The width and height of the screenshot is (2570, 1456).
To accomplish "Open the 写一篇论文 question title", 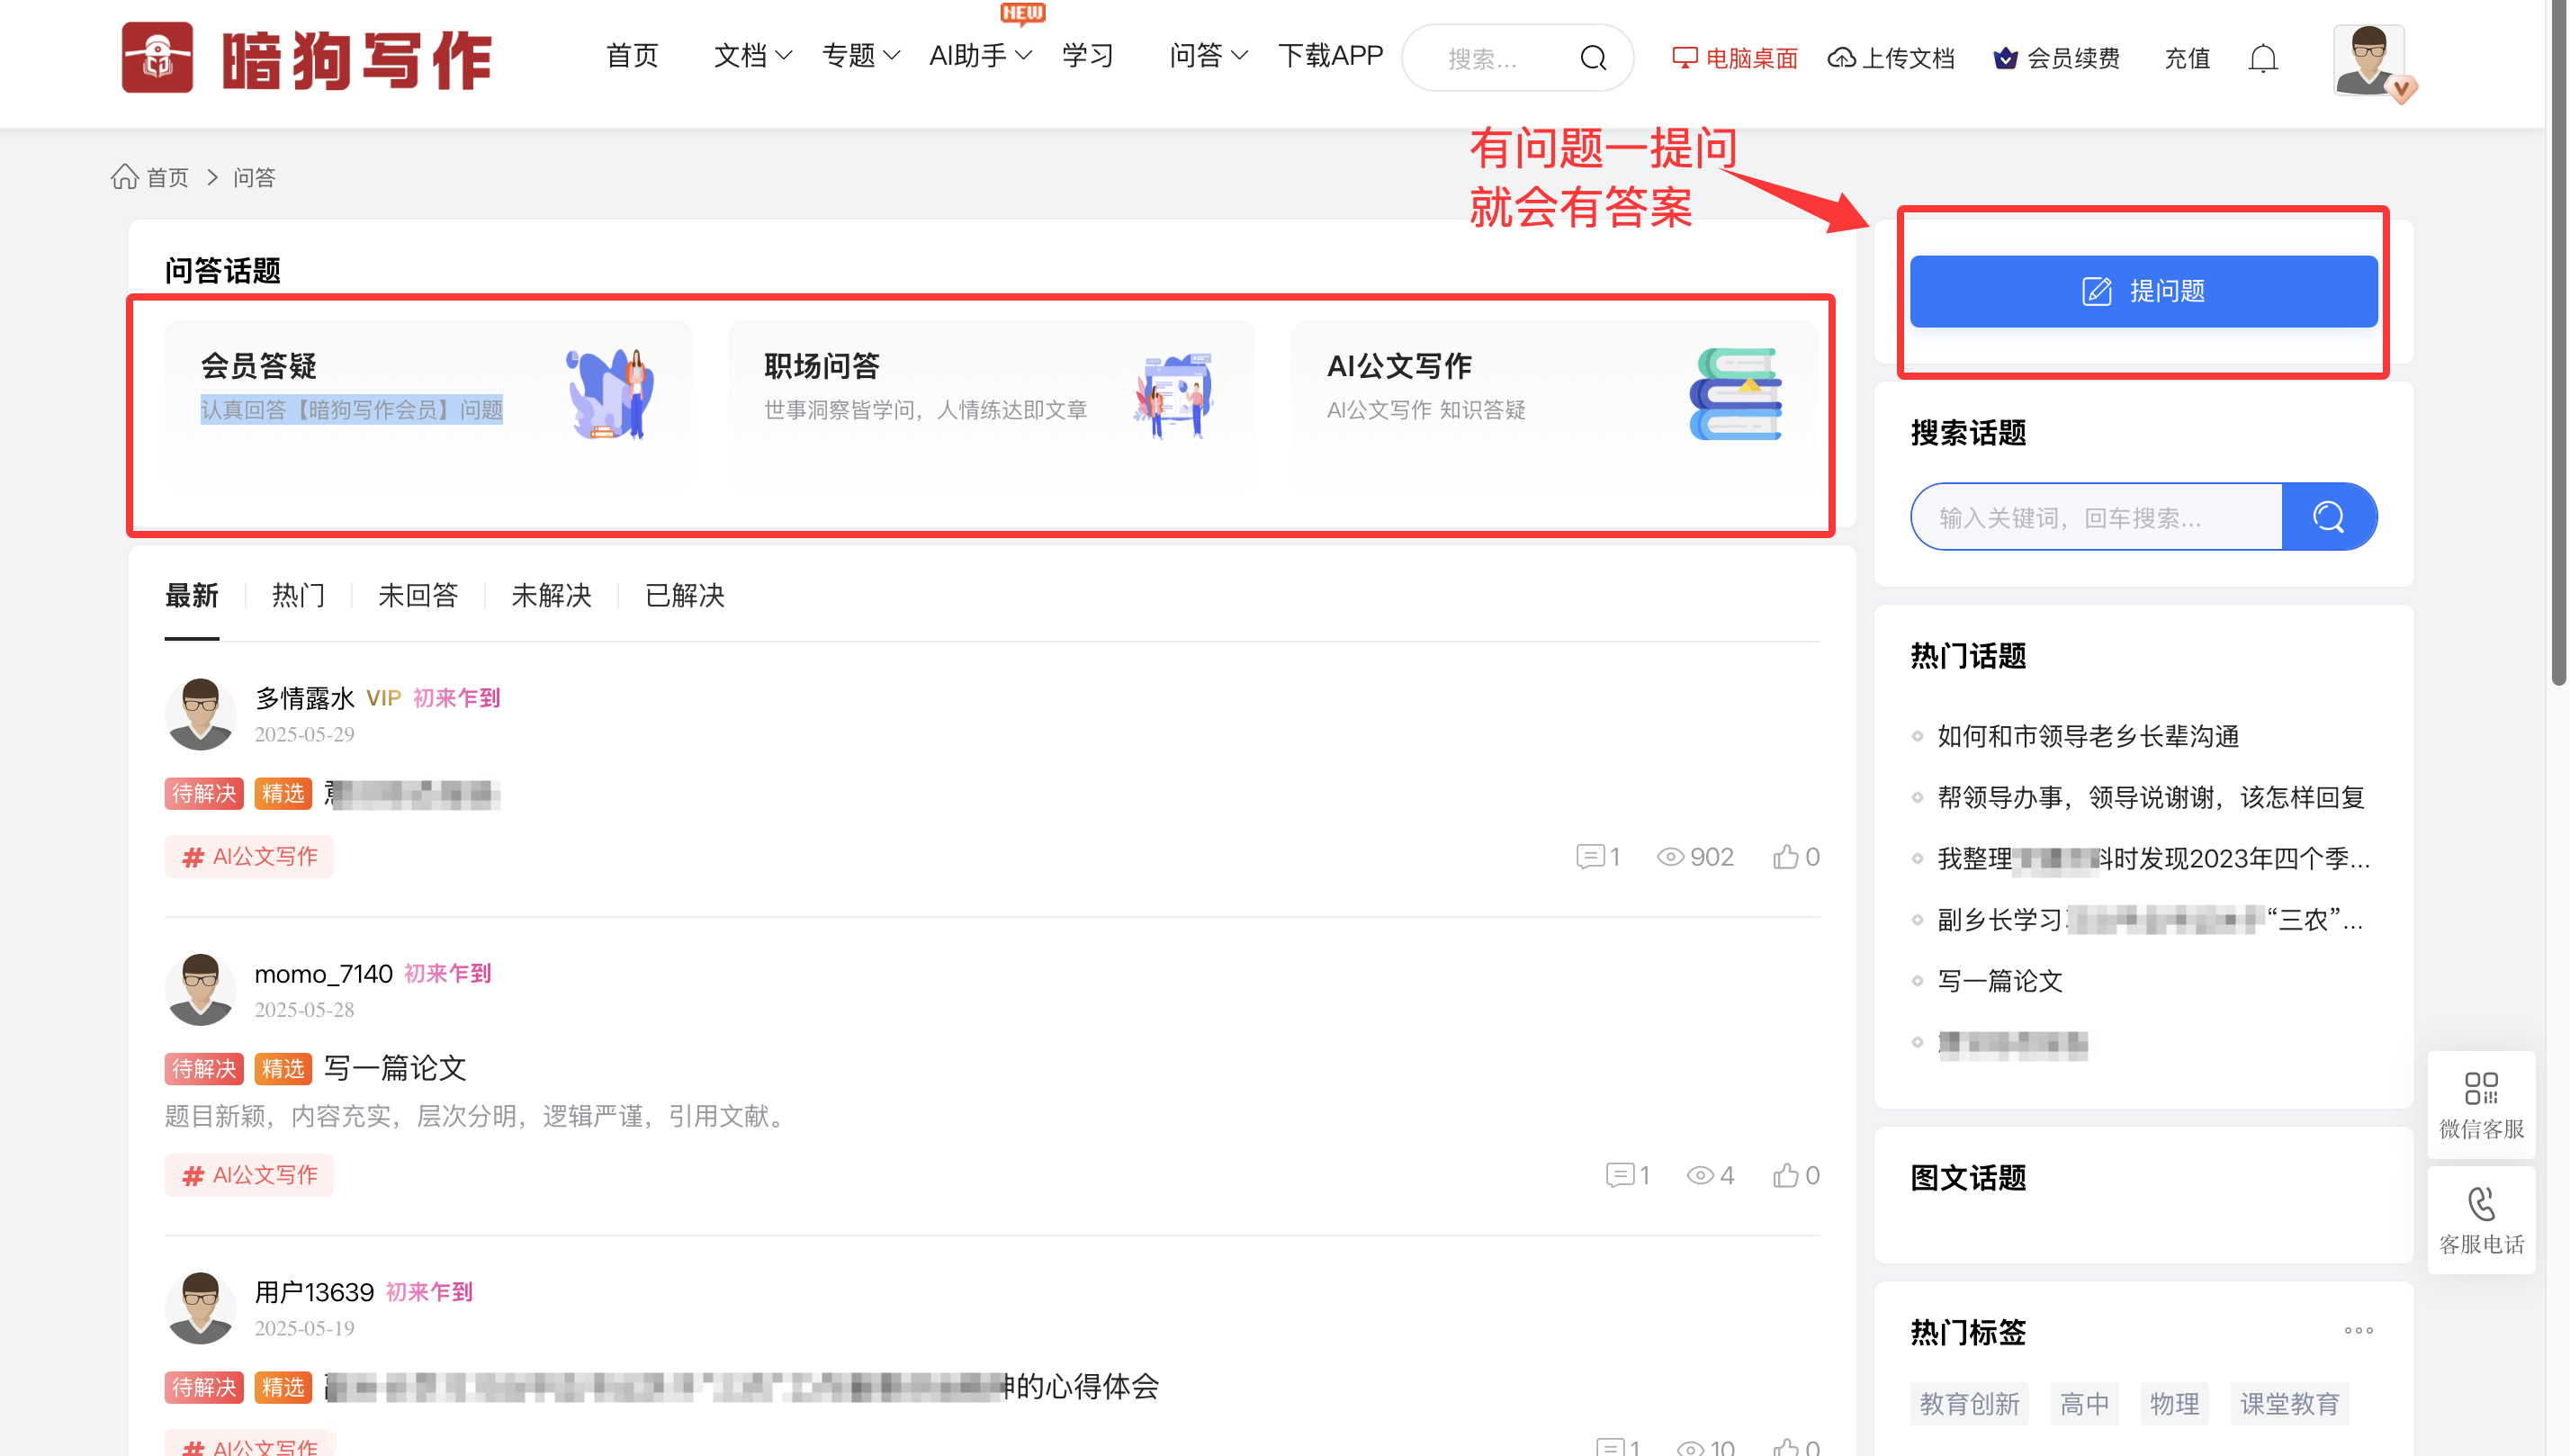I will click(x=396, y=1068).
